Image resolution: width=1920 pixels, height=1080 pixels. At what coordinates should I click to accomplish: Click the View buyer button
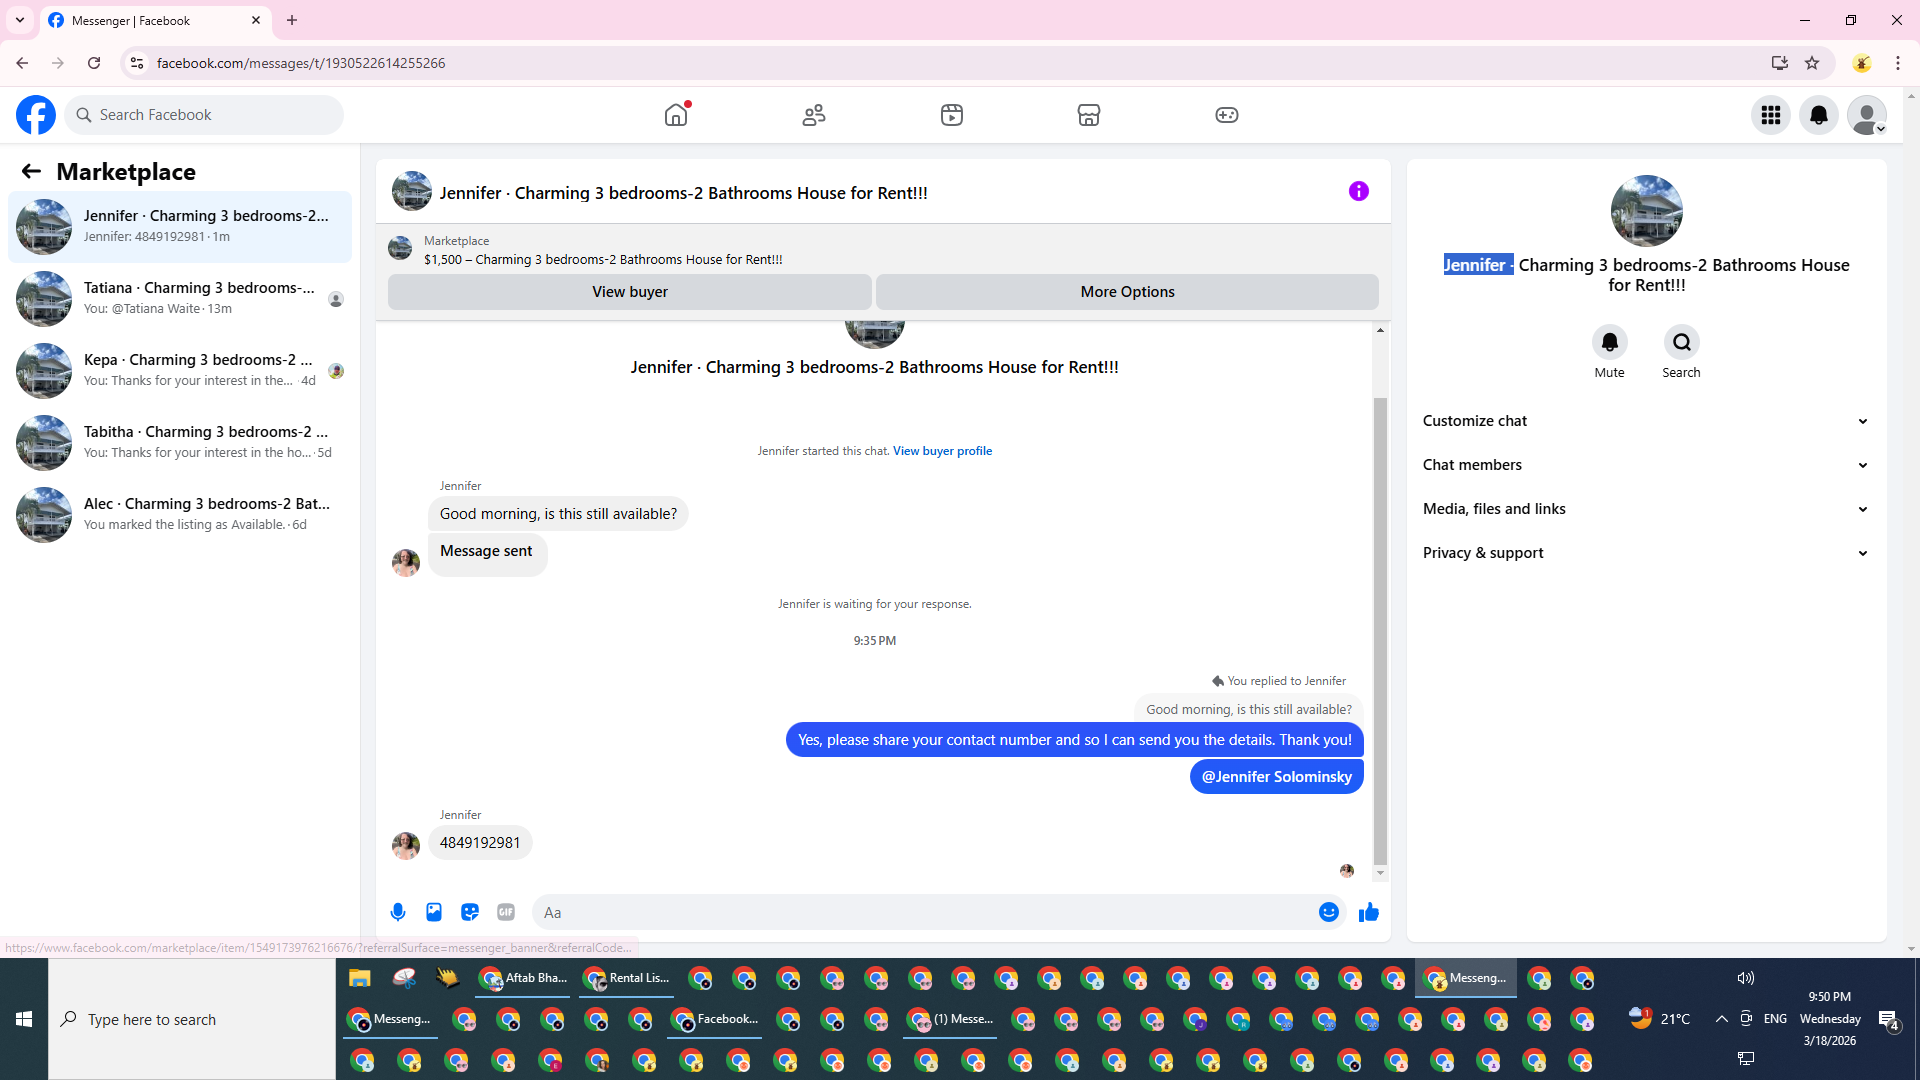point(629,292)
